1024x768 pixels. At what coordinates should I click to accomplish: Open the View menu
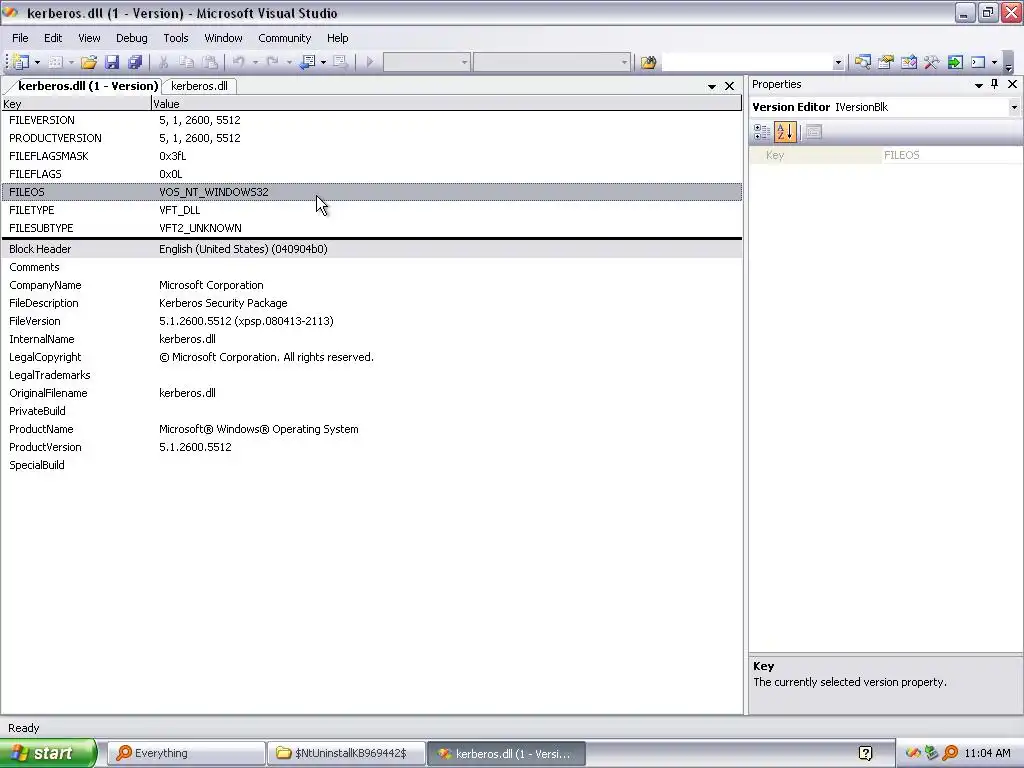[89, 38]
